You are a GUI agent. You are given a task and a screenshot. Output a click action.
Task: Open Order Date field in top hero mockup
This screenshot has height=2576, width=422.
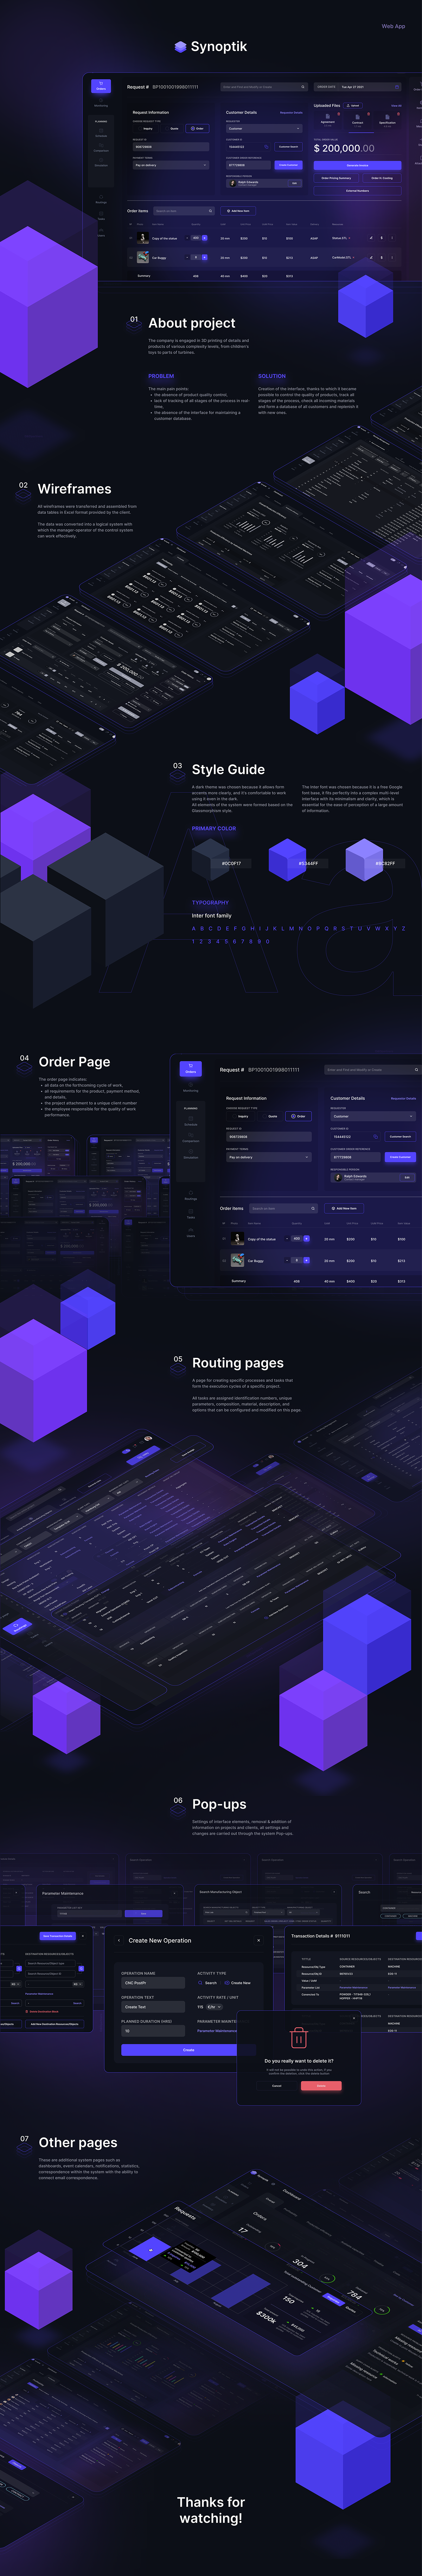[358, 87]
